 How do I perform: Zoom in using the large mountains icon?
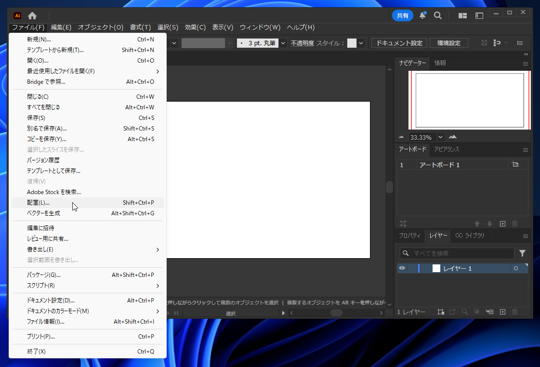click(453, 137)
